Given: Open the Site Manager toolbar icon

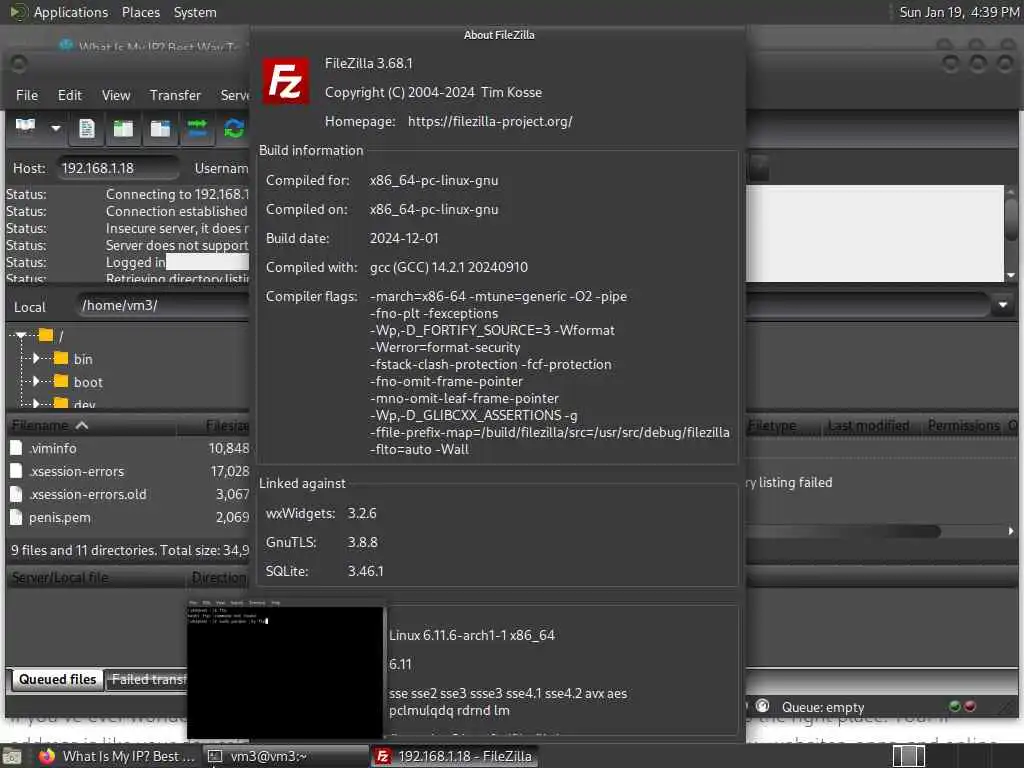Looking at the screenshot, I should pos(25,127).
